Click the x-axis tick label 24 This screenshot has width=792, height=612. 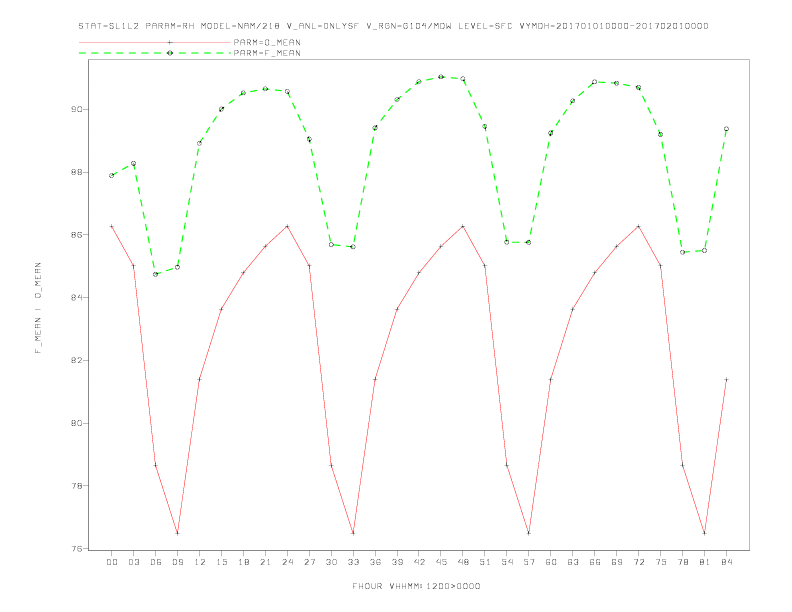287,562
